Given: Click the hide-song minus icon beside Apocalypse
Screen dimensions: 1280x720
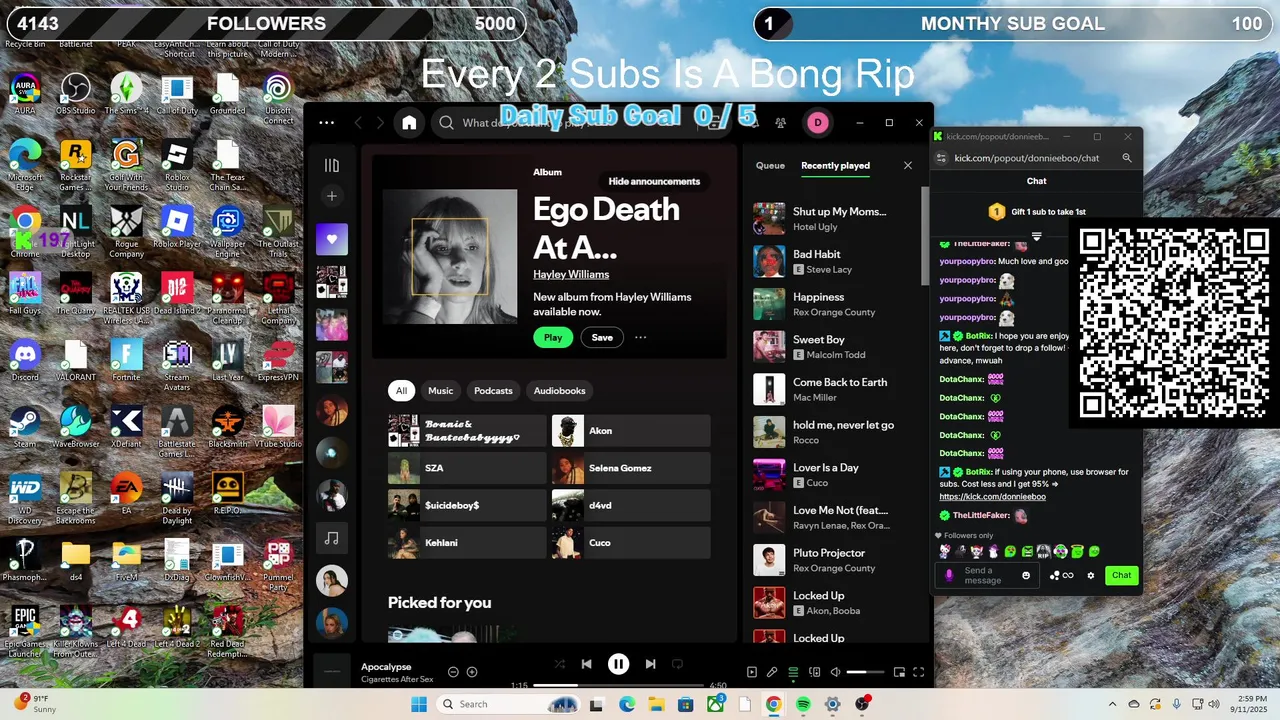Looking at the screenshot, I should (x=453, y=672).
